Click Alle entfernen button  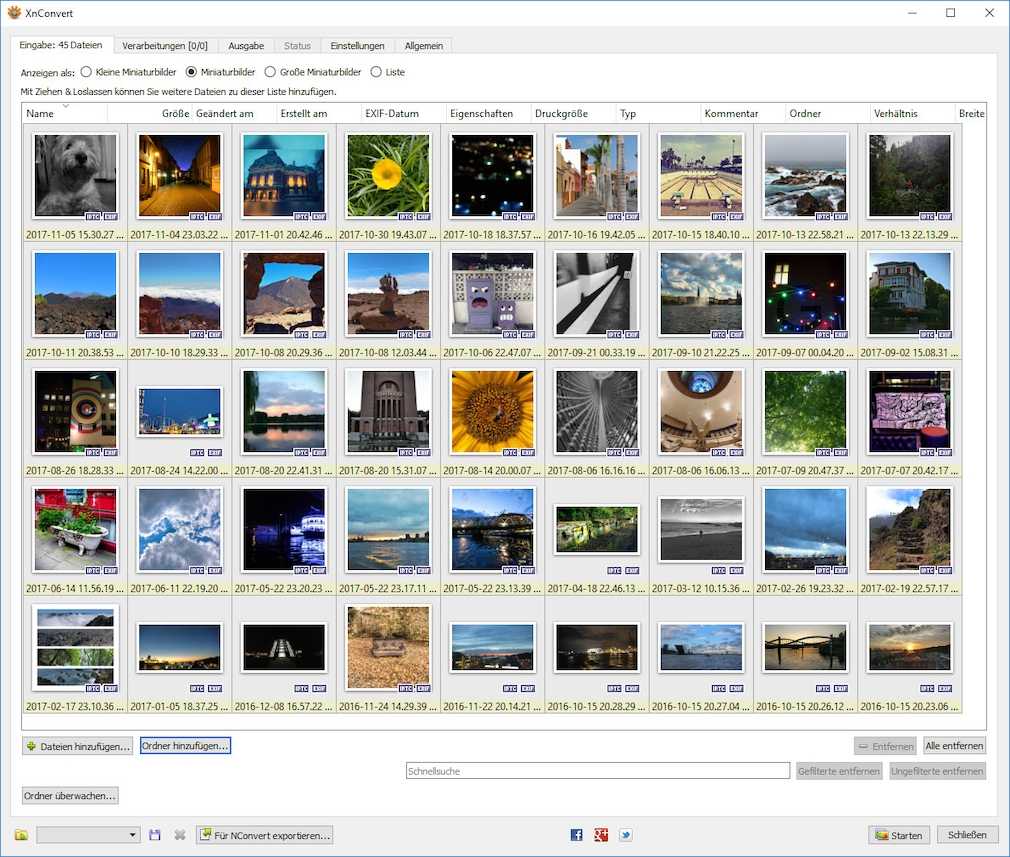coord(954,746)
